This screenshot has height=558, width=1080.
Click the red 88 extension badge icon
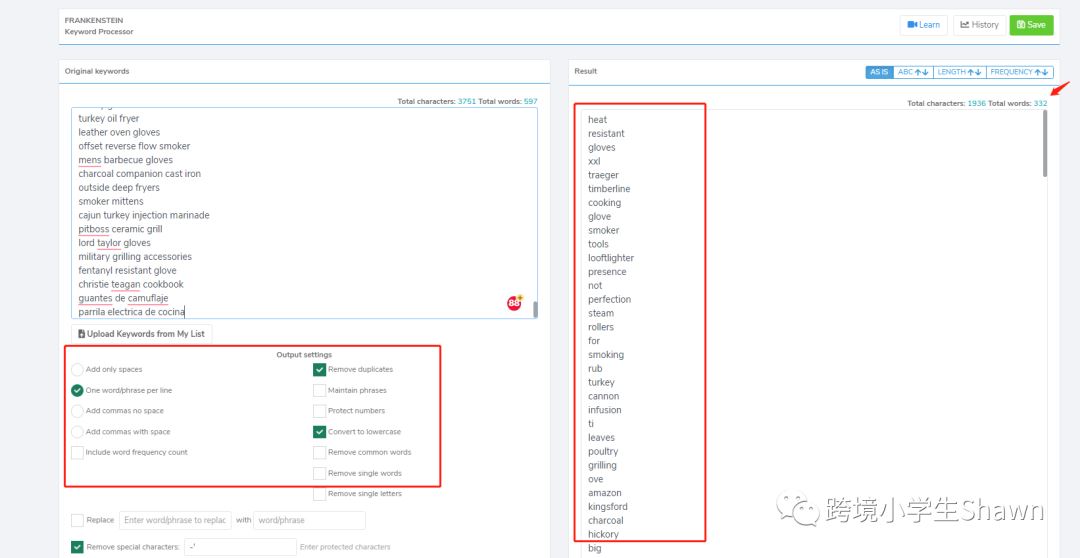point(515,302)
